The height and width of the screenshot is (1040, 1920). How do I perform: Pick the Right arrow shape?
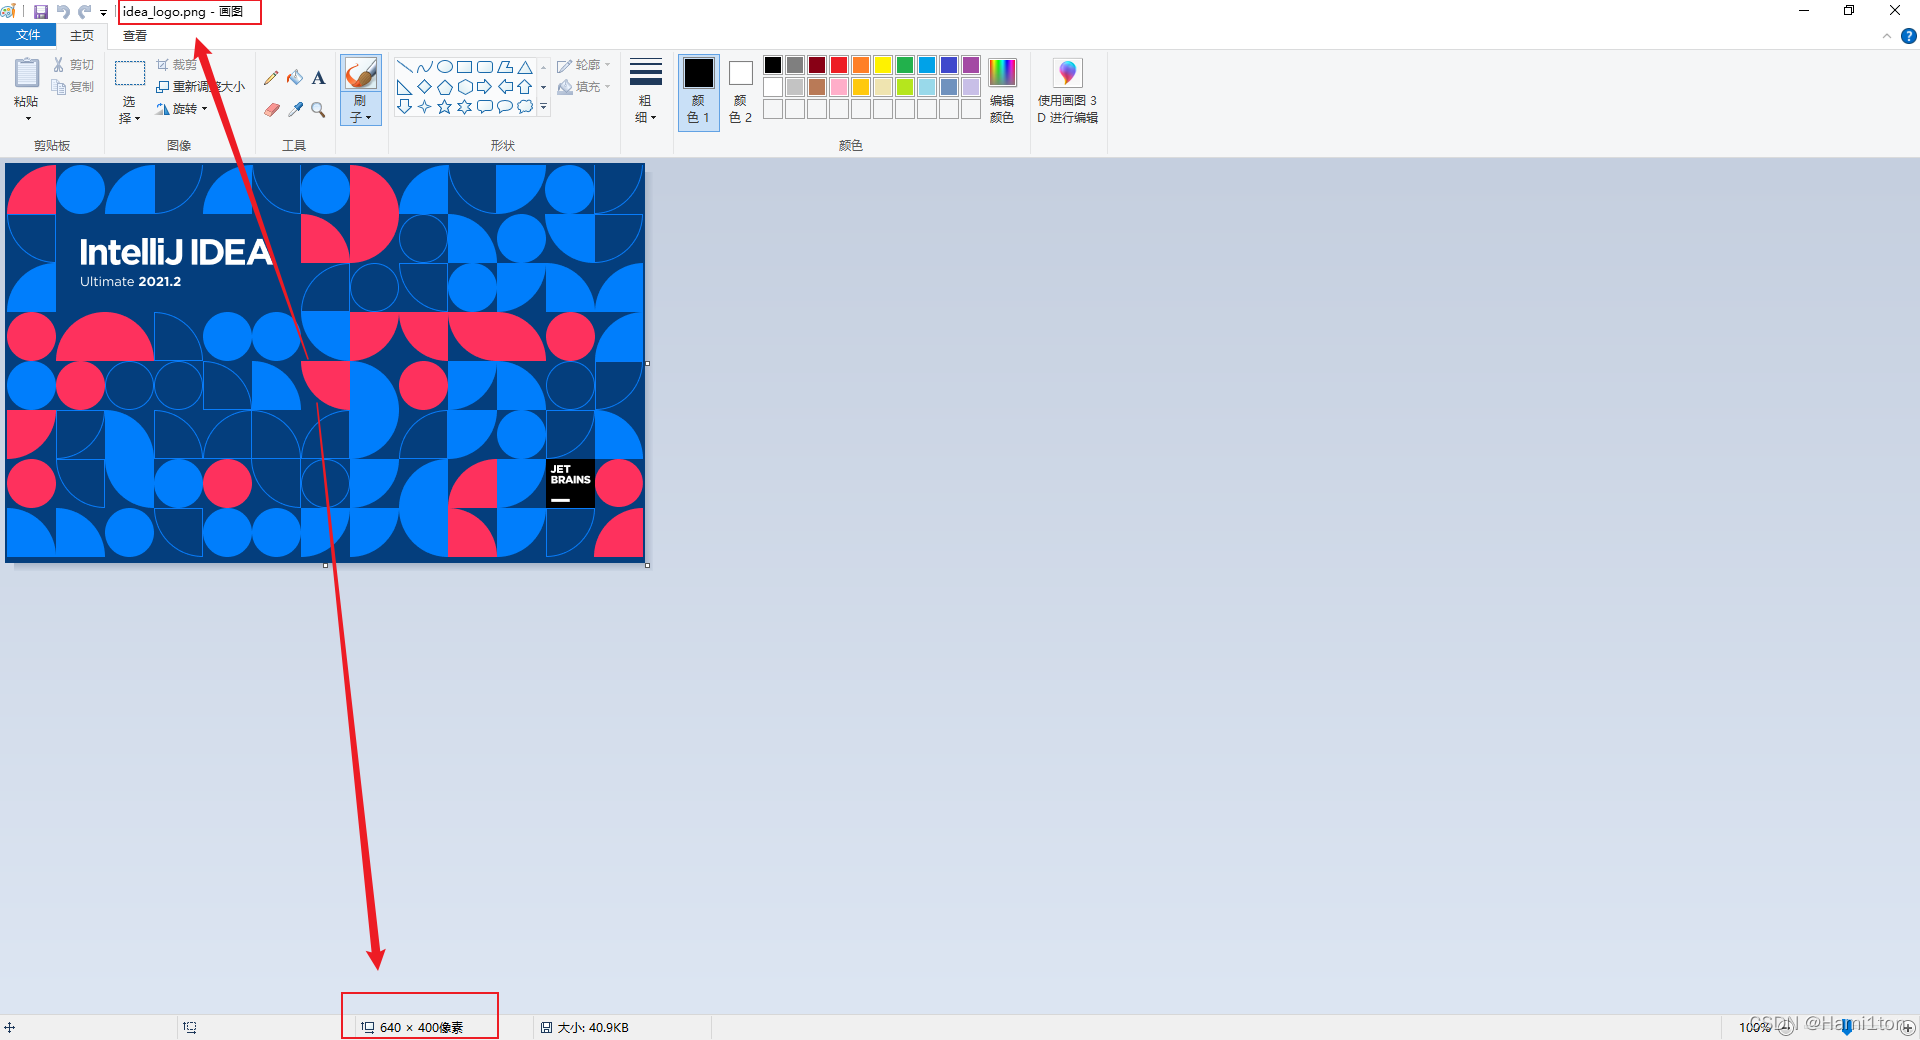pos(484,87)
